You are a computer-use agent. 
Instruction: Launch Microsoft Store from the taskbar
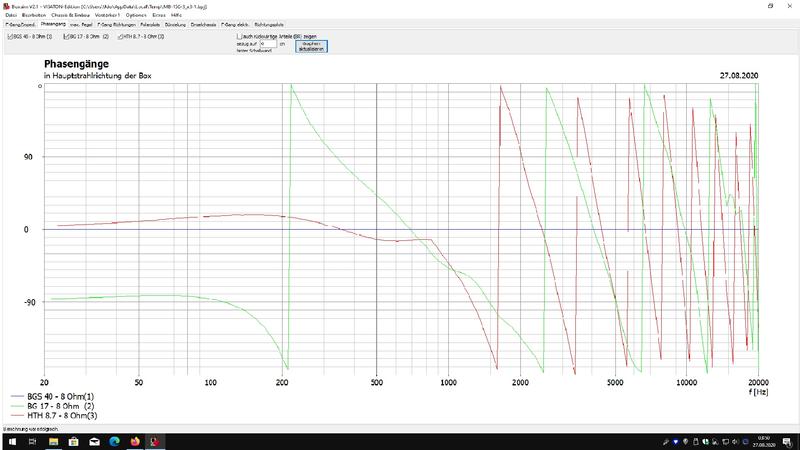click(73, 441)
